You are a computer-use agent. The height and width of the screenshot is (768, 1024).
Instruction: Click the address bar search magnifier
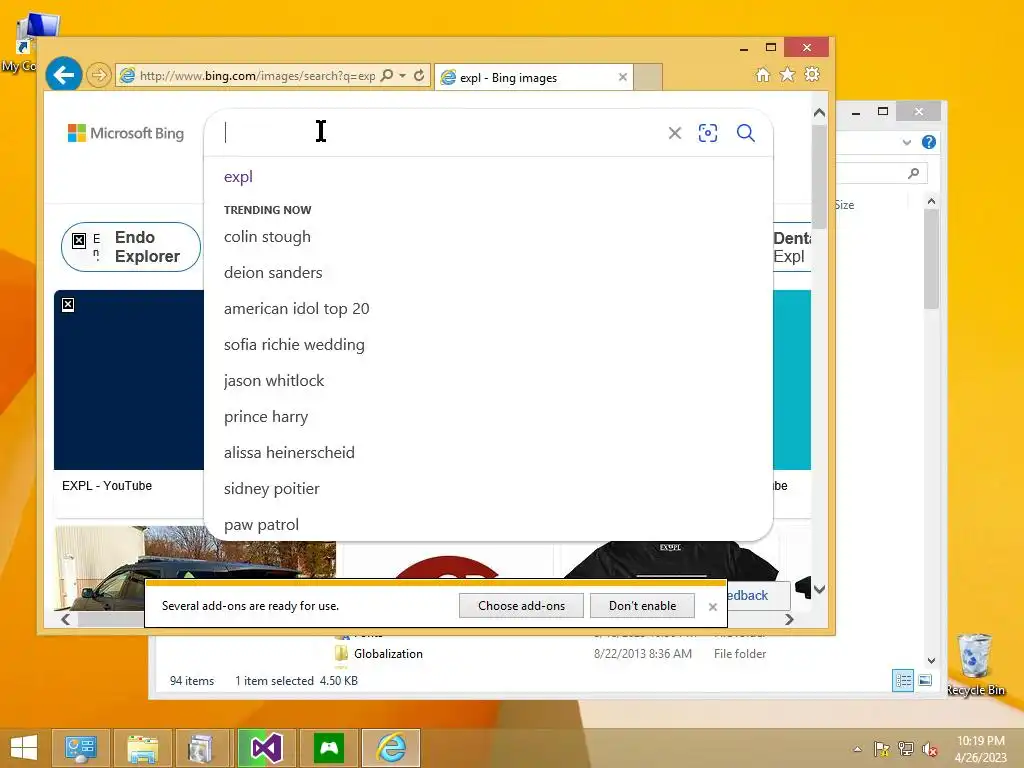pos(387,76)
